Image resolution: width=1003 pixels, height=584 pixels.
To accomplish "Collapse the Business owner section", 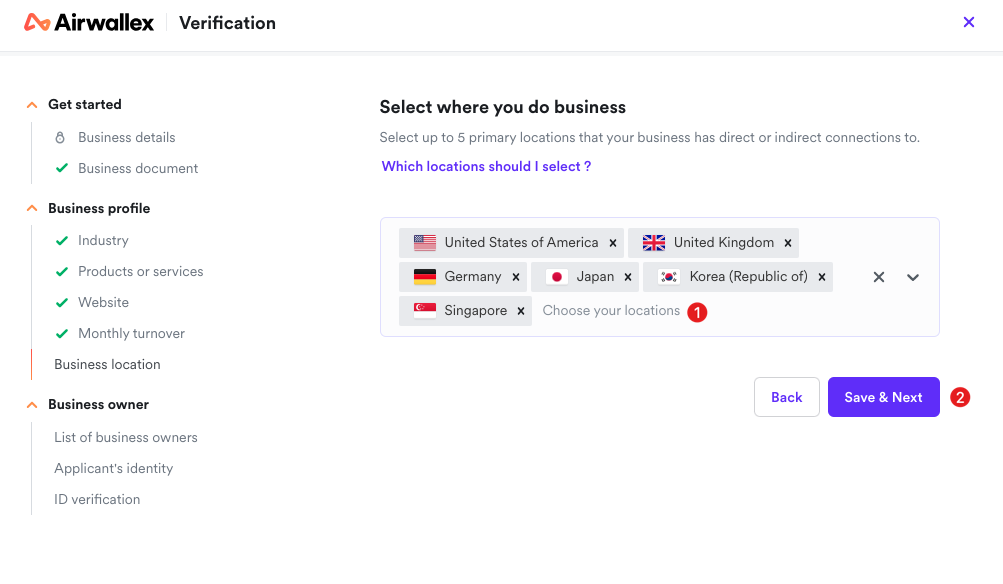I will pyautogui.click(x=32, y=405).
